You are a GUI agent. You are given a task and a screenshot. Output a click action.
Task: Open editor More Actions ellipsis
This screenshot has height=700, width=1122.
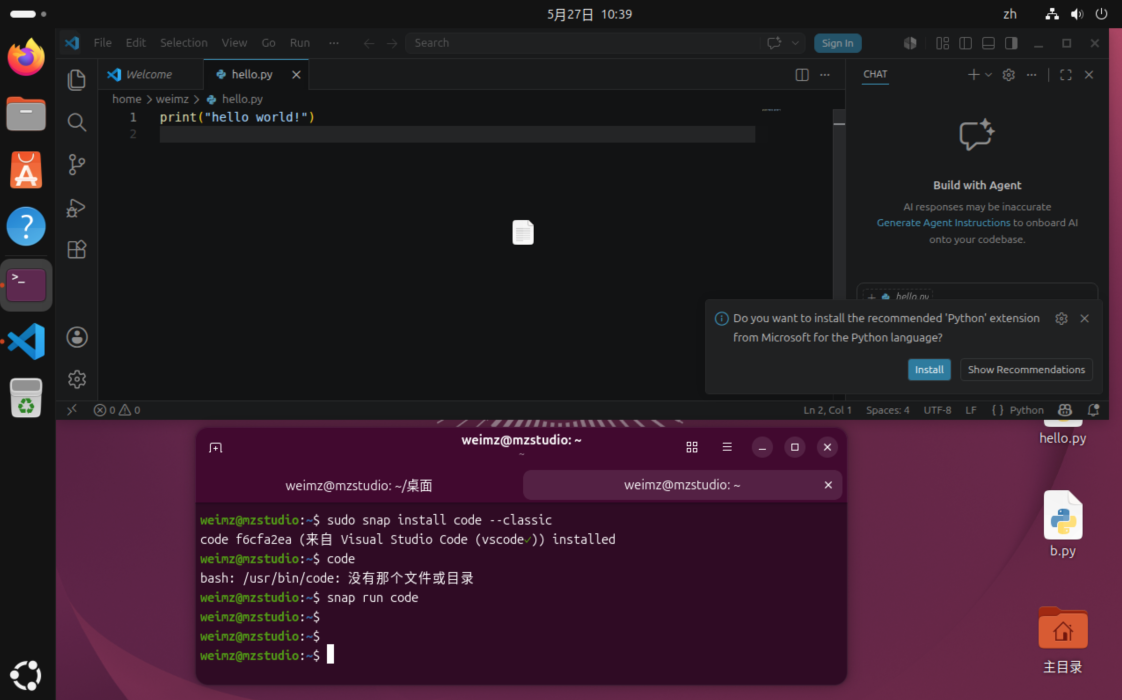click(x=825, y=74)
